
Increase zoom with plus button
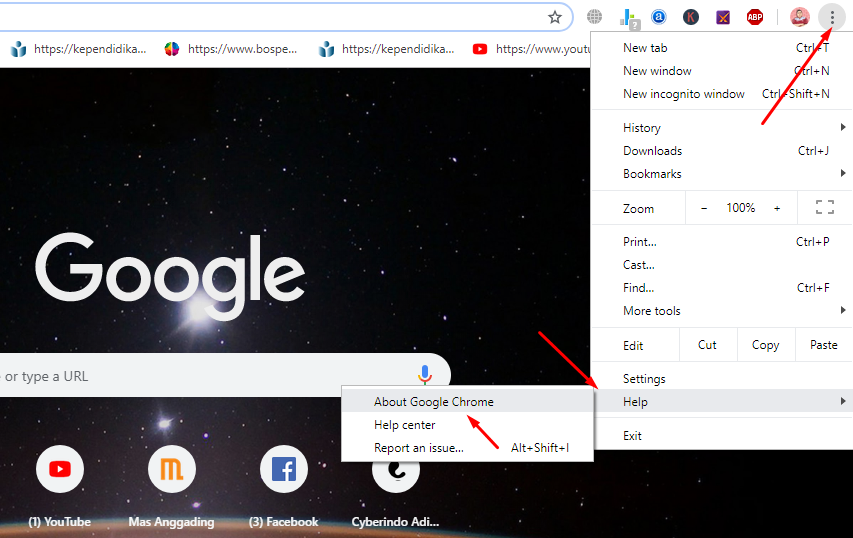click(777, 208)
